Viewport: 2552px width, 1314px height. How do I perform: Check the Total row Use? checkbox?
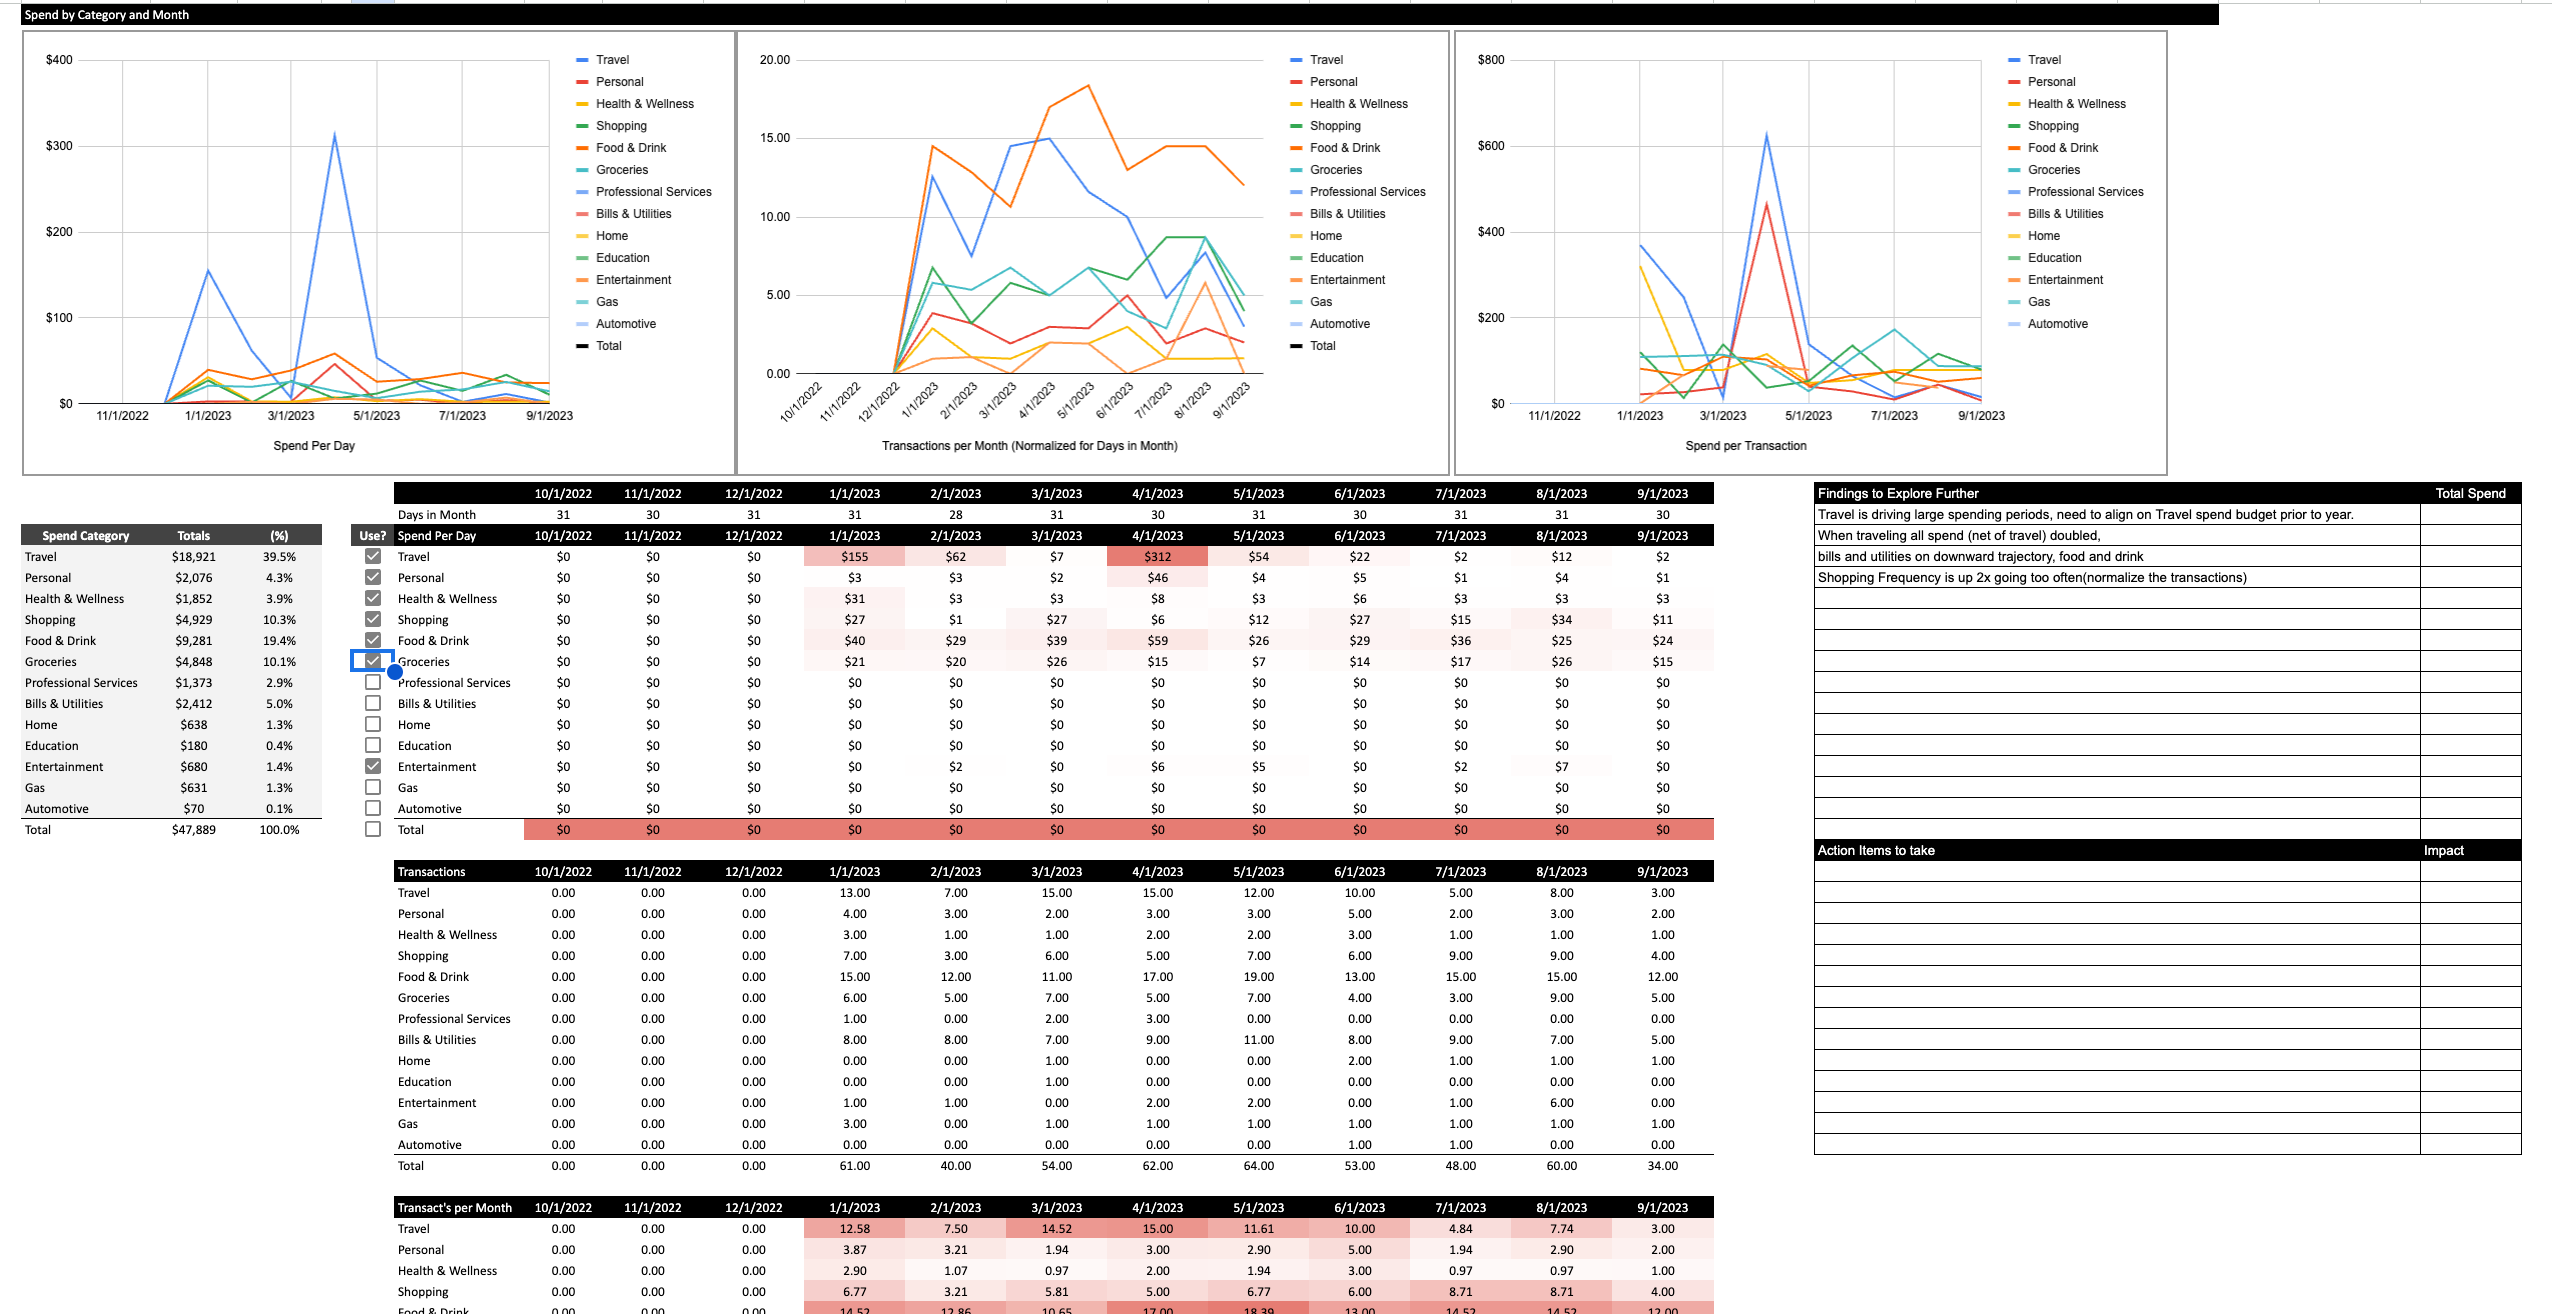(373, 829)
